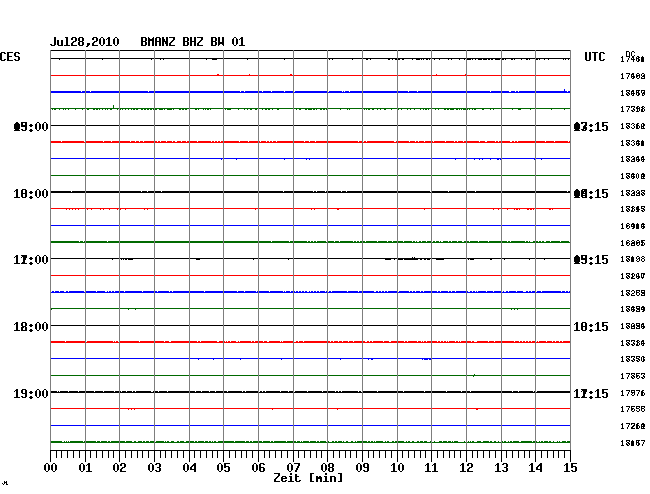Click x-axis tick label 11
The width and height of the screenshot is (650, 494).
click(x=431, y=467)
